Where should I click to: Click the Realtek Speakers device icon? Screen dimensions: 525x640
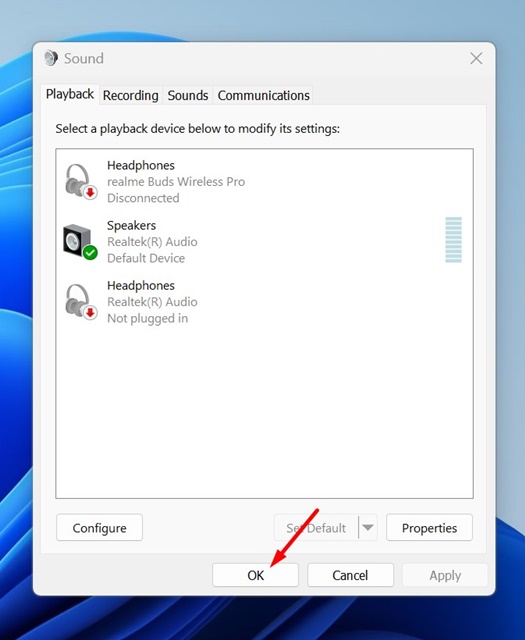click(80, 242)
